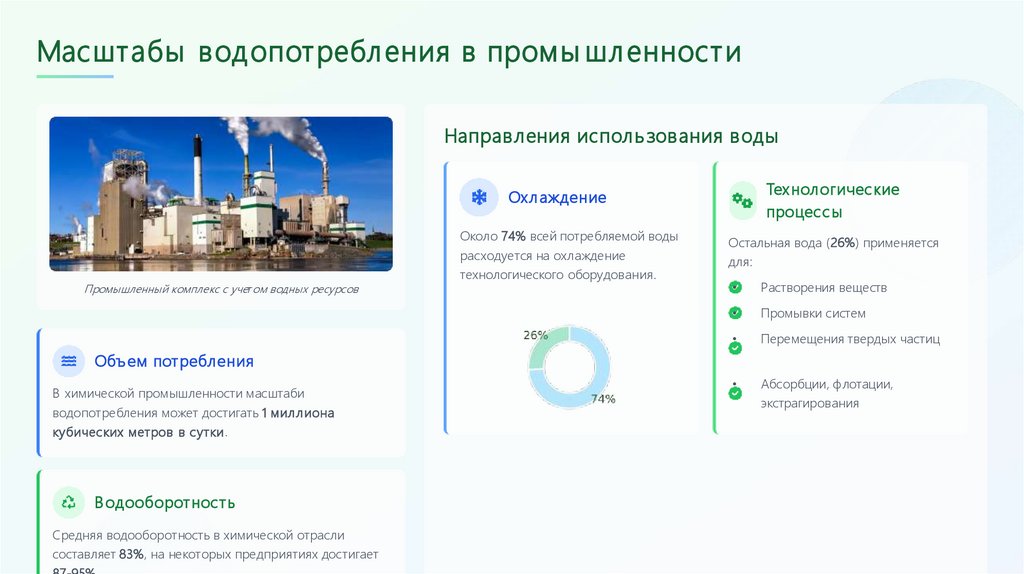Click the check icon next to Растворения веществ

point(735,287)
